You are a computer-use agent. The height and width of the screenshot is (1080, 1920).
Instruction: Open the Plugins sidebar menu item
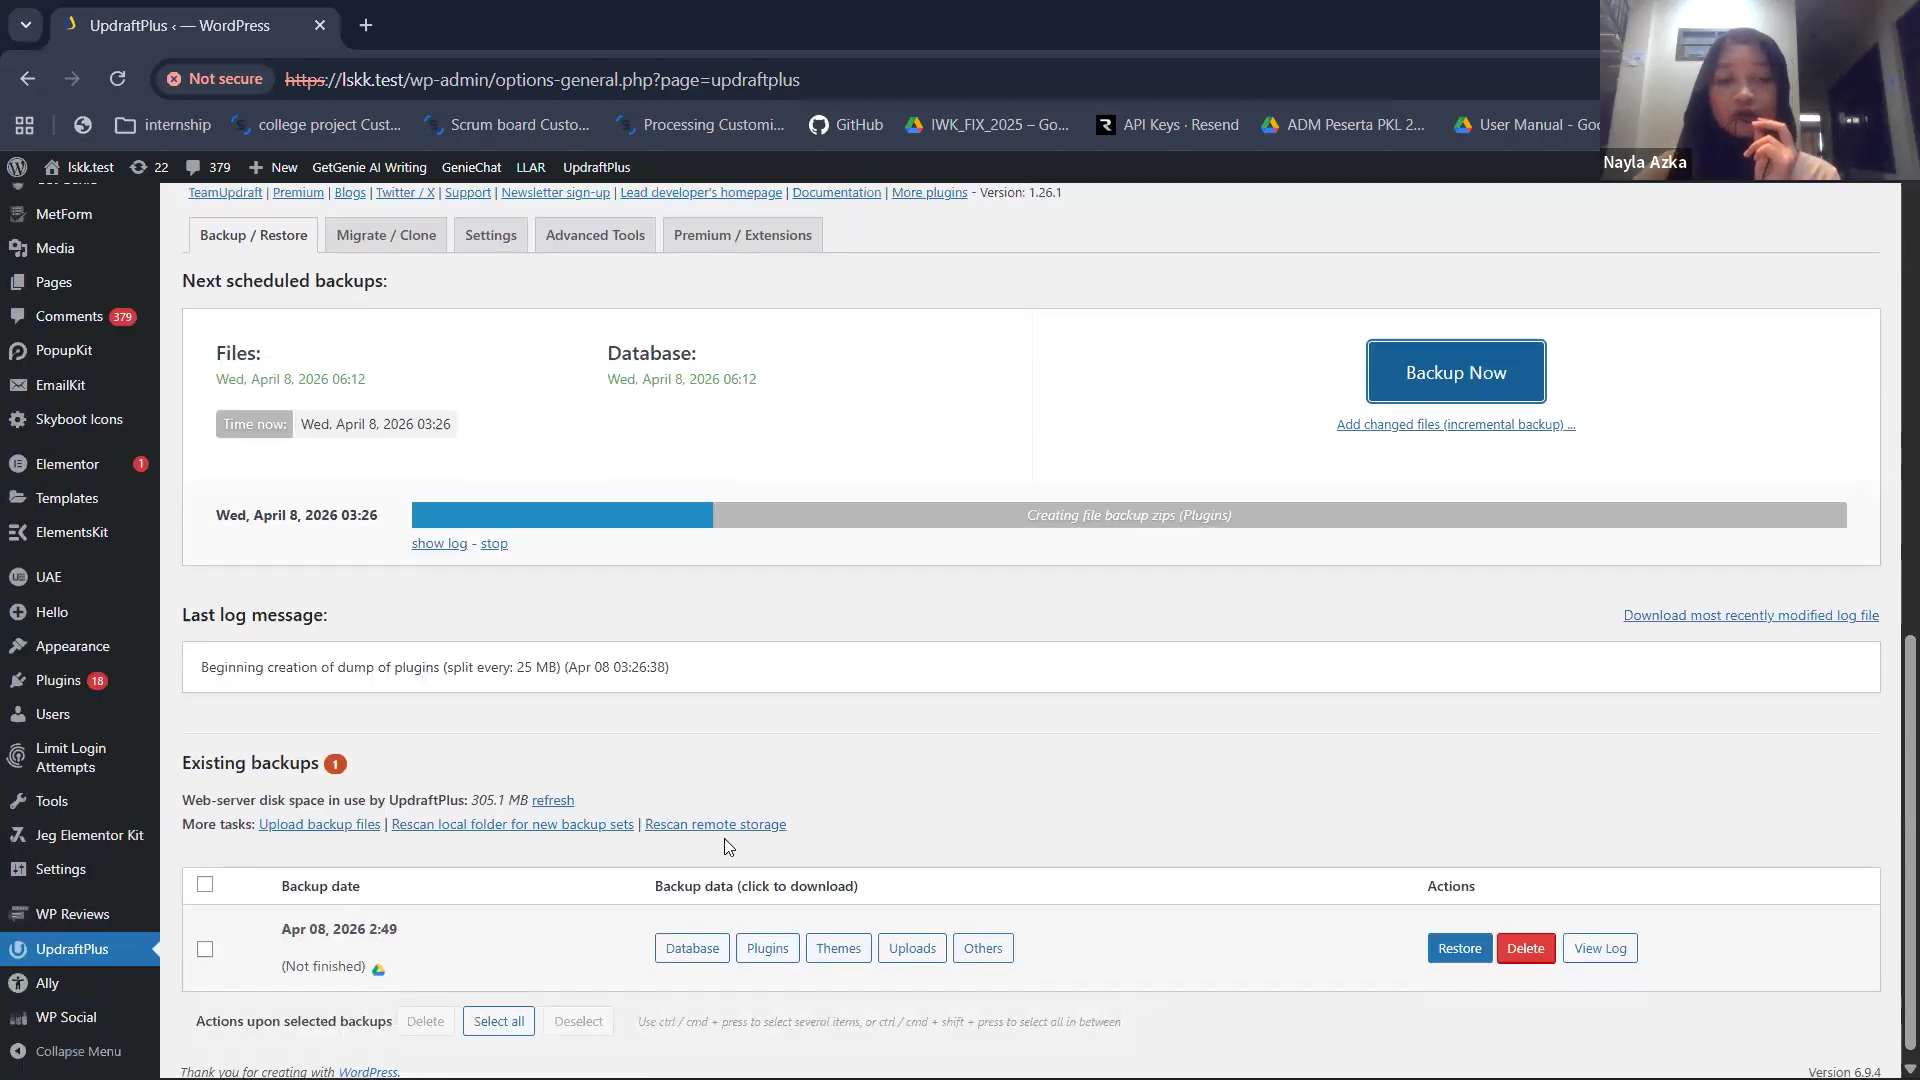pyautogui.click(x=58, y=680)
